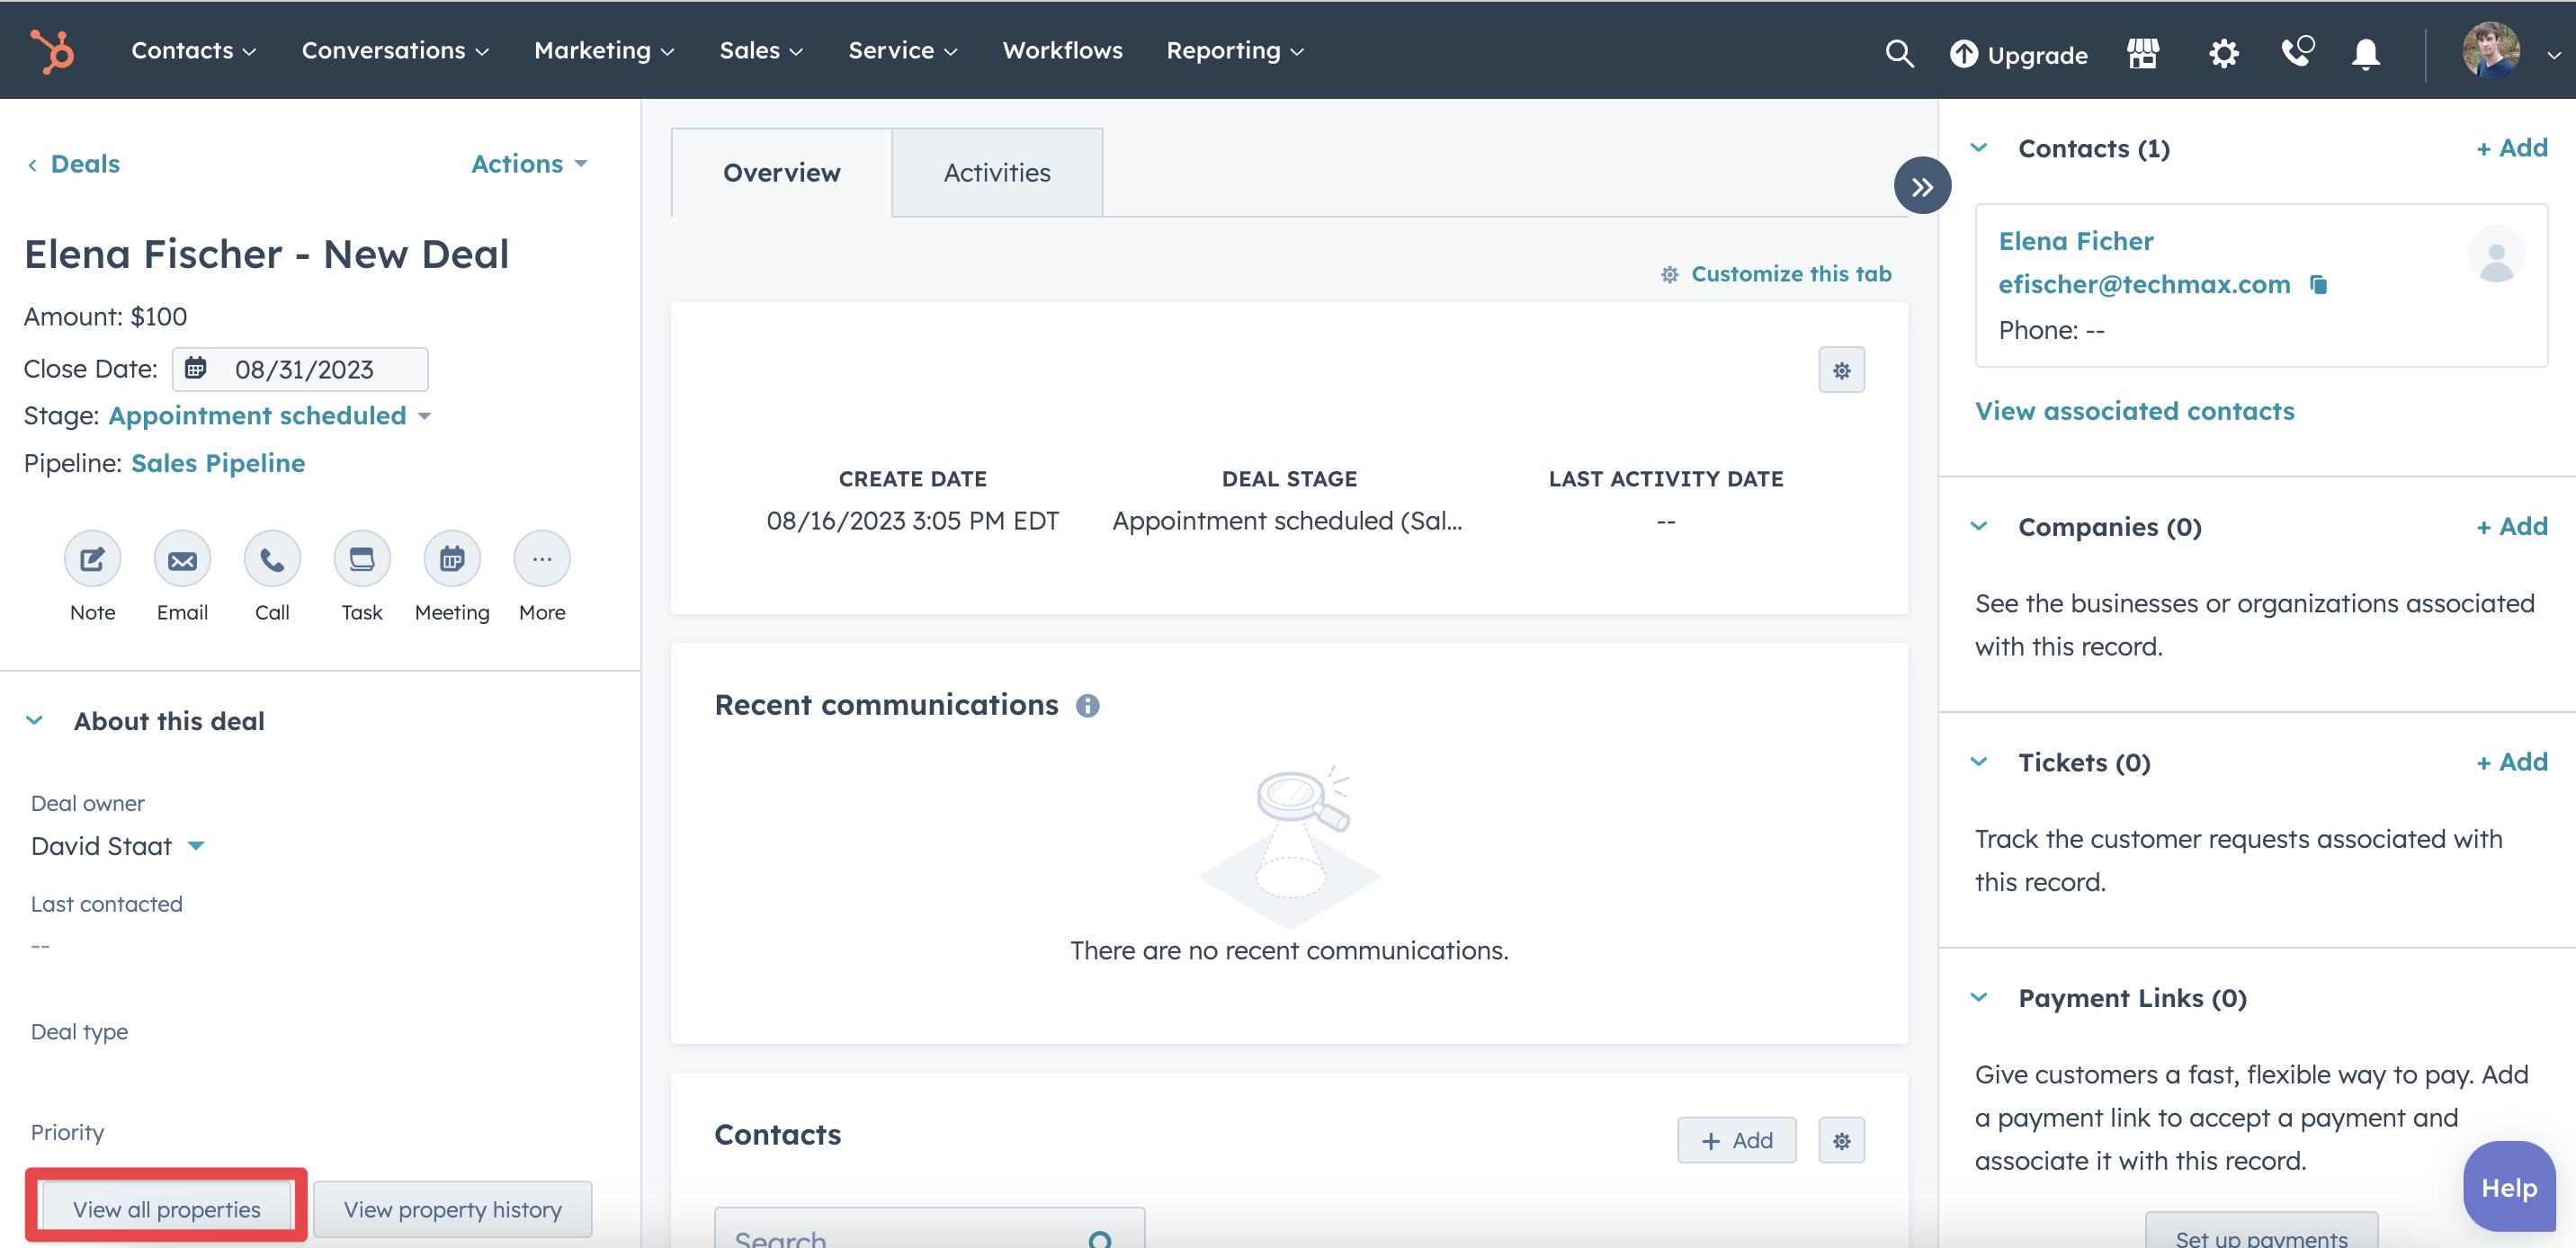The width and height of the screenshot is (2576, 1248).
Task: Click the Task icon
Action: 362,559
